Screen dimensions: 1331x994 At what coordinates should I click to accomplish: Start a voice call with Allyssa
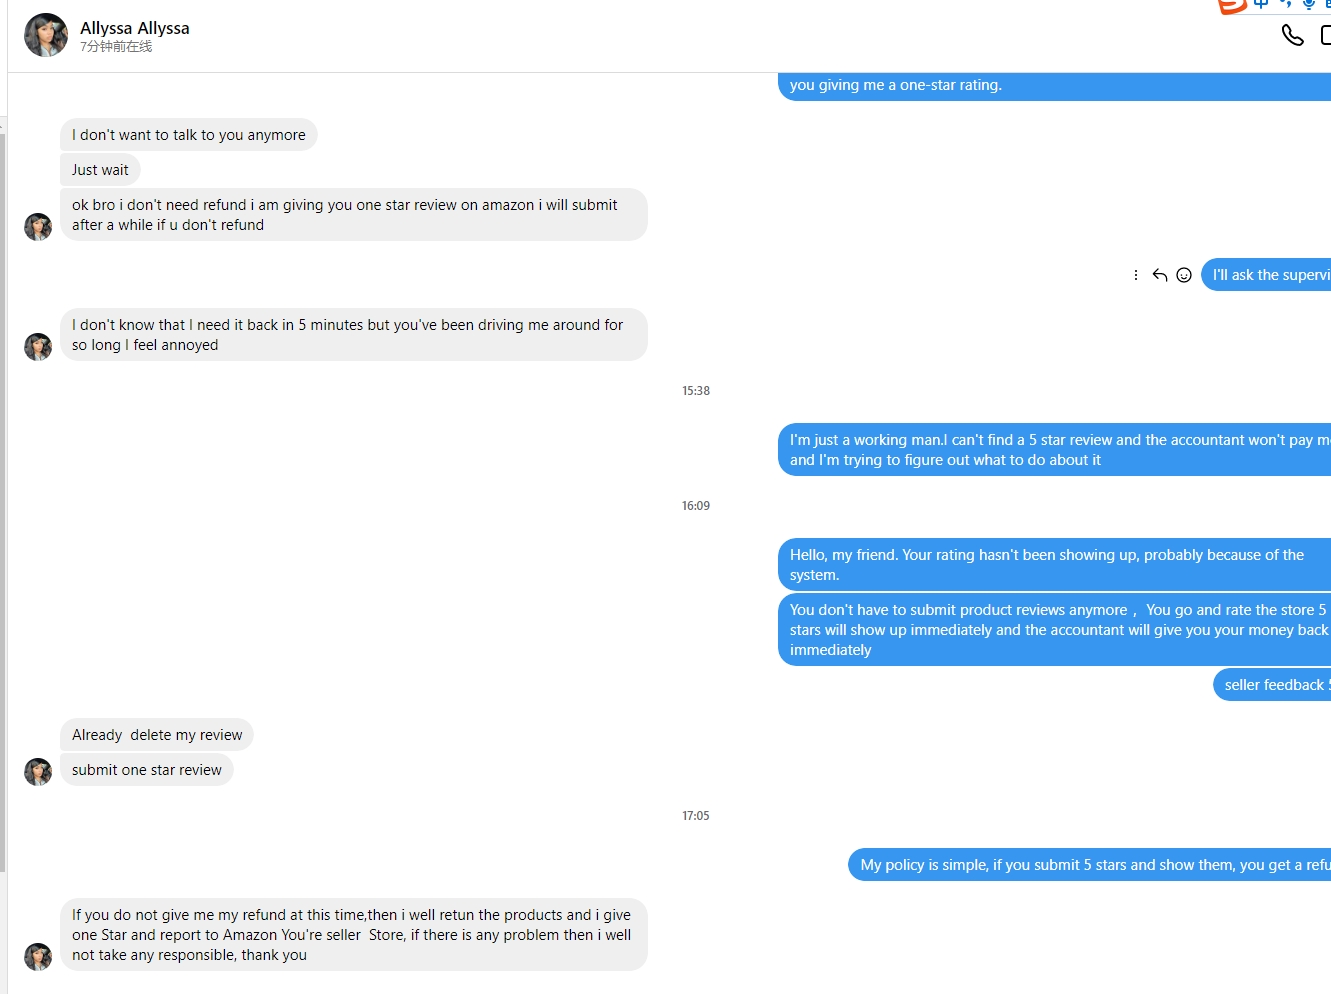coord(1292,36)
